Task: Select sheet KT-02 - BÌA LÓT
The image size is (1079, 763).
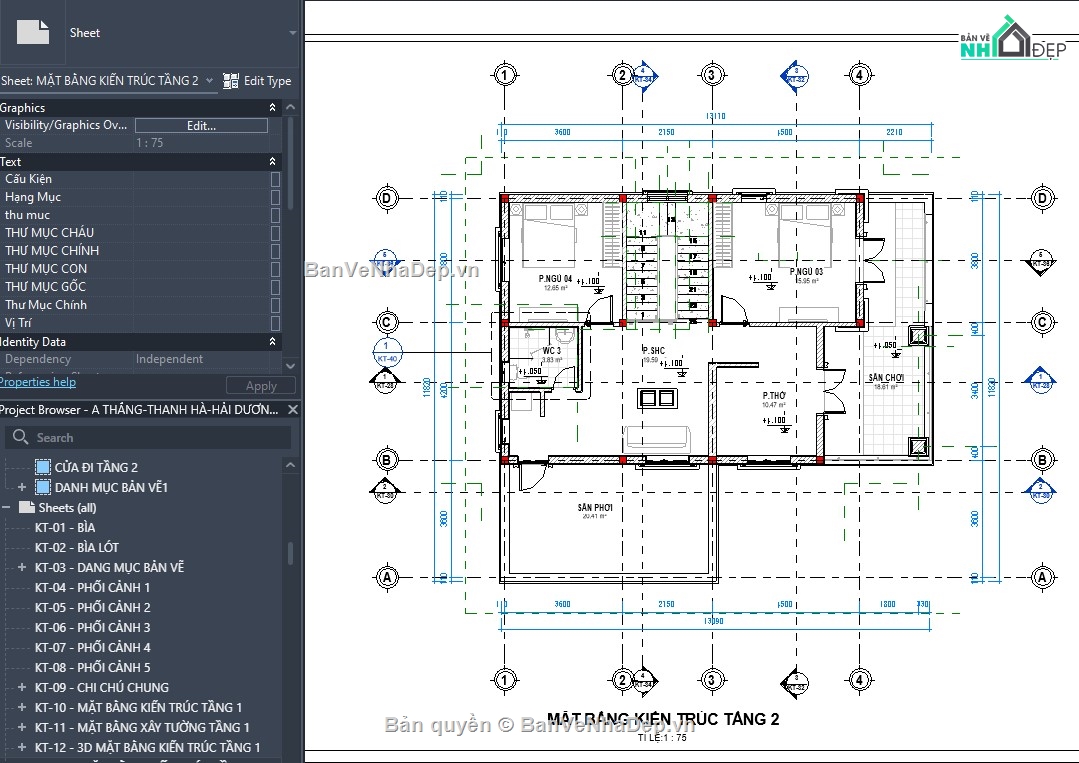Action: [76, 548]
